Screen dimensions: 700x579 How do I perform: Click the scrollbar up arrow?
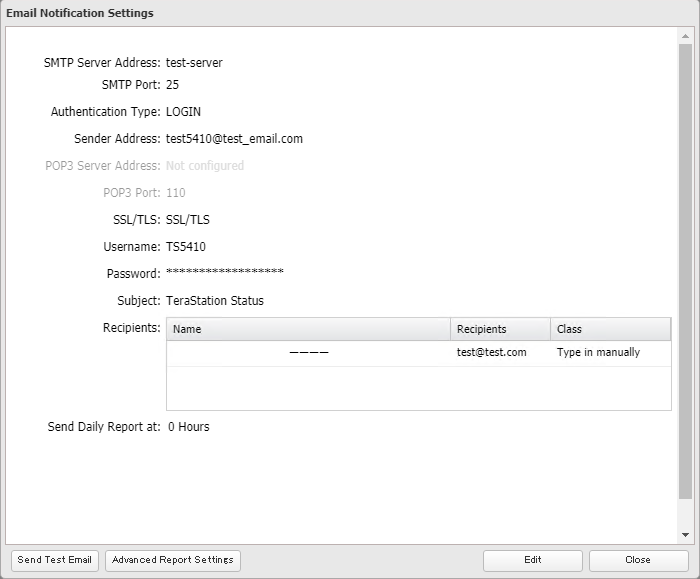click(x=686, y=36)
